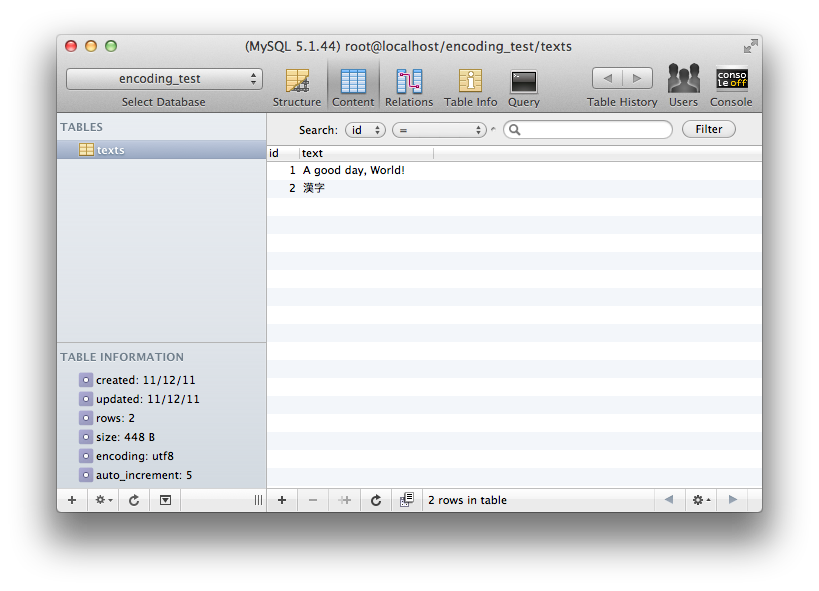This screenshot has width=819, height=591.
Task: Go back in Table History
Action: (x=608, y=77)
